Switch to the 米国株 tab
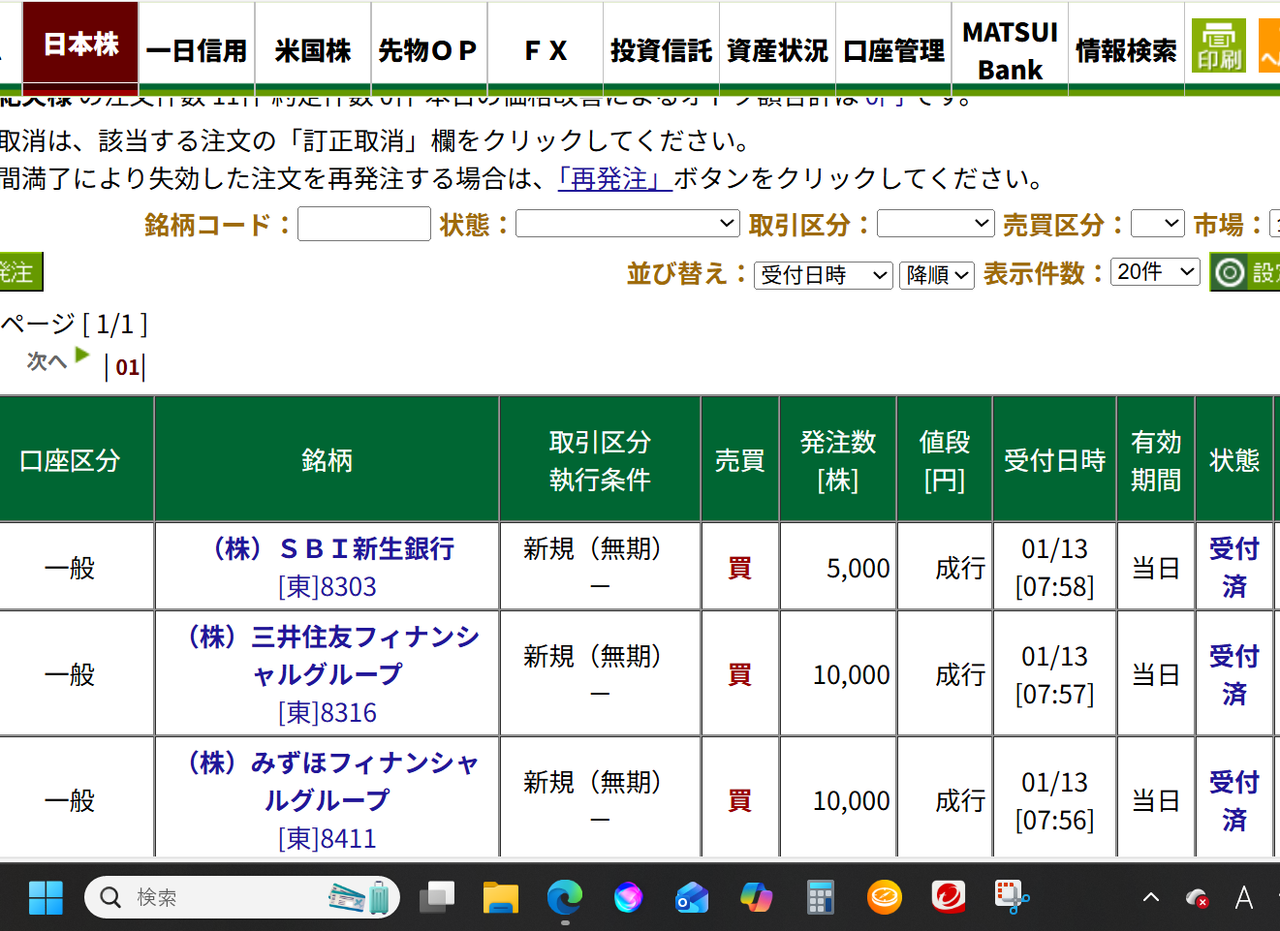Viewport: 1280px width, 931px height. (x=312, y=44)
